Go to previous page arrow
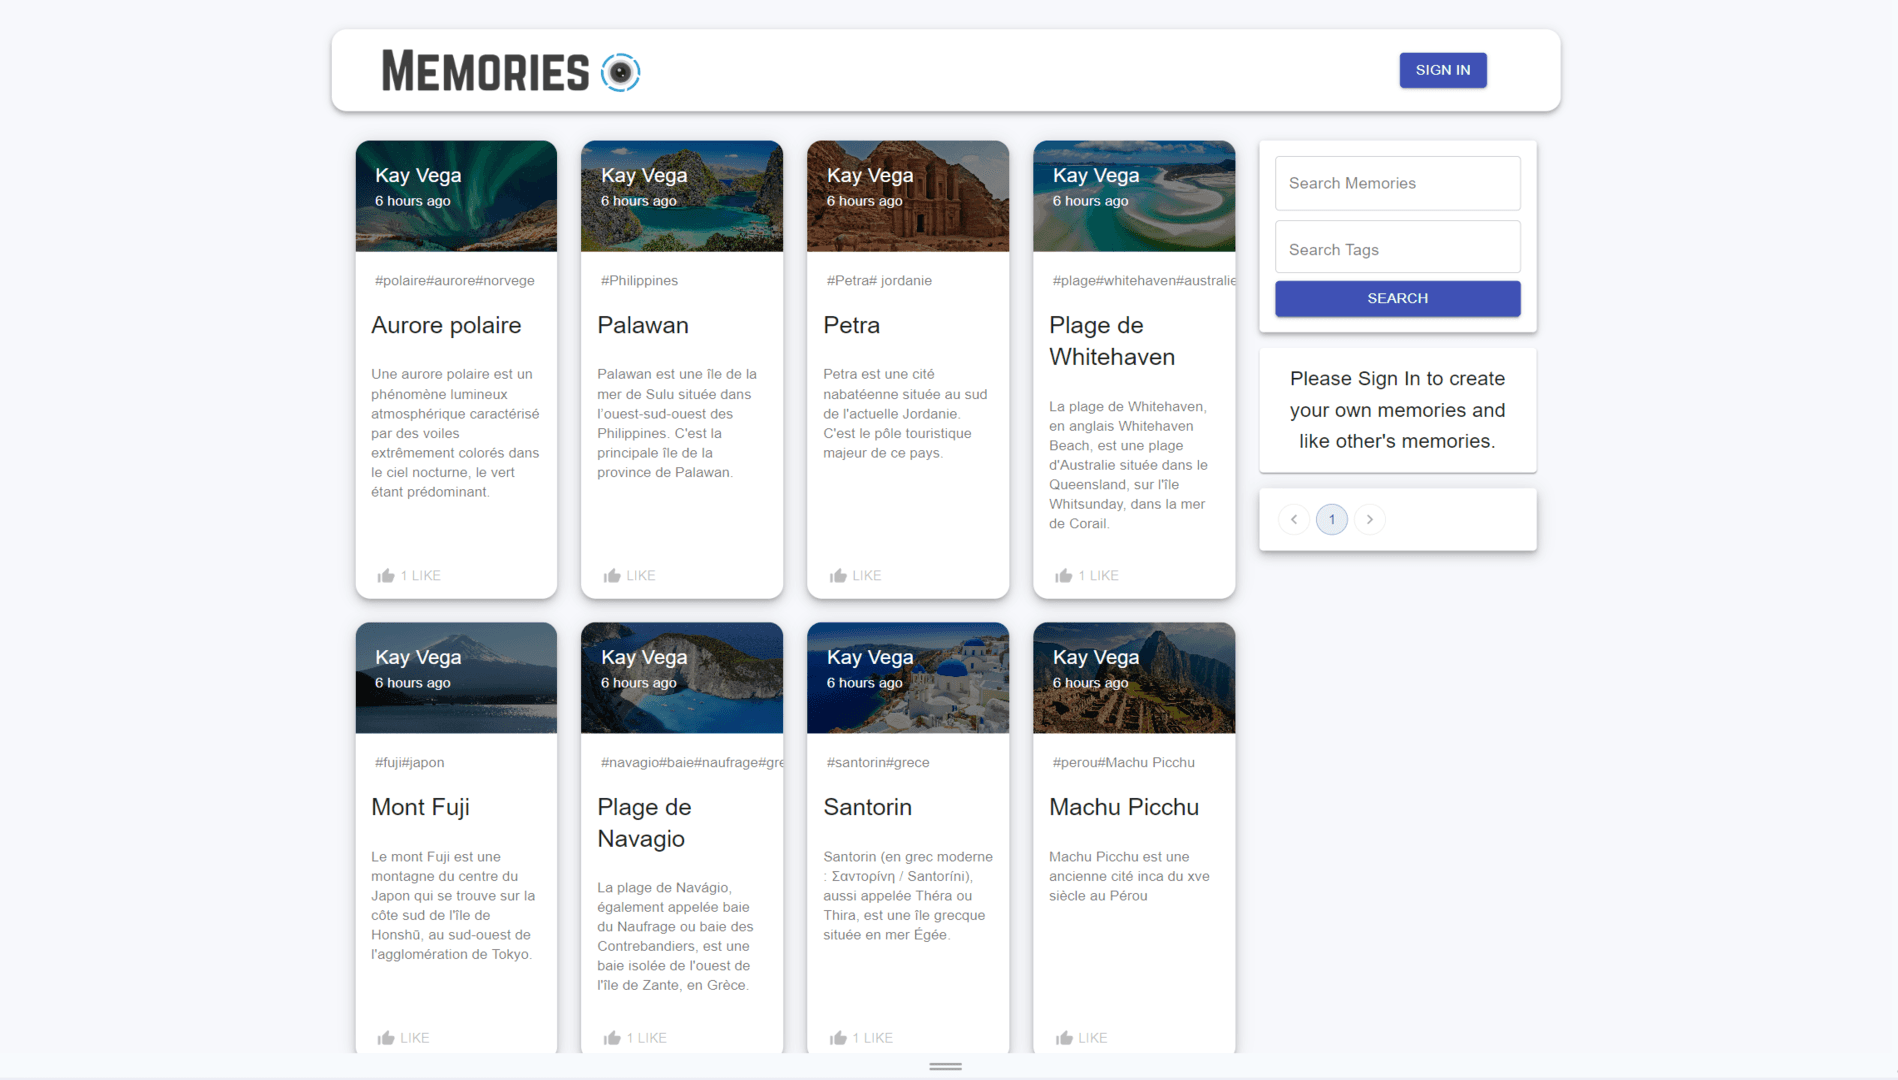Screen dimensions: 1898x1080 point(1294,519)
